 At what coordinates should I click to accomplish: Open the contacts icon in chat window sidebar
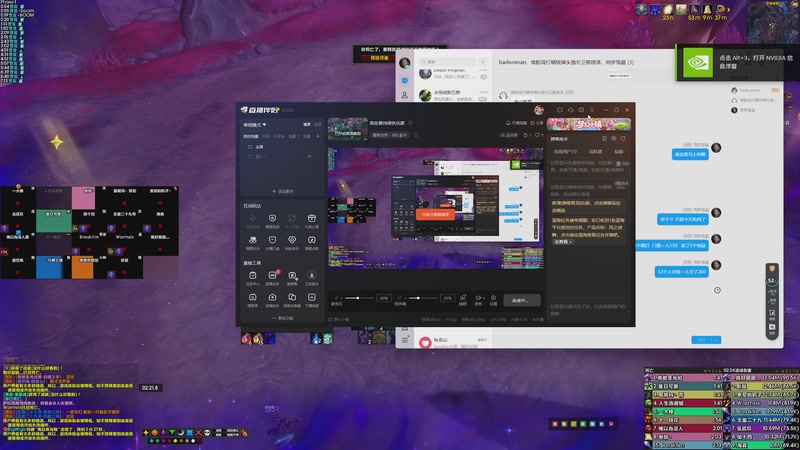(405, 95)
